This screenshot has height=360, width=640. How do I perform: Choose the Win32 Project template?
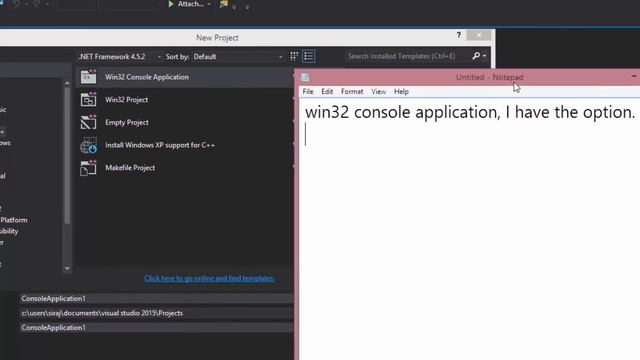(184, 100)
